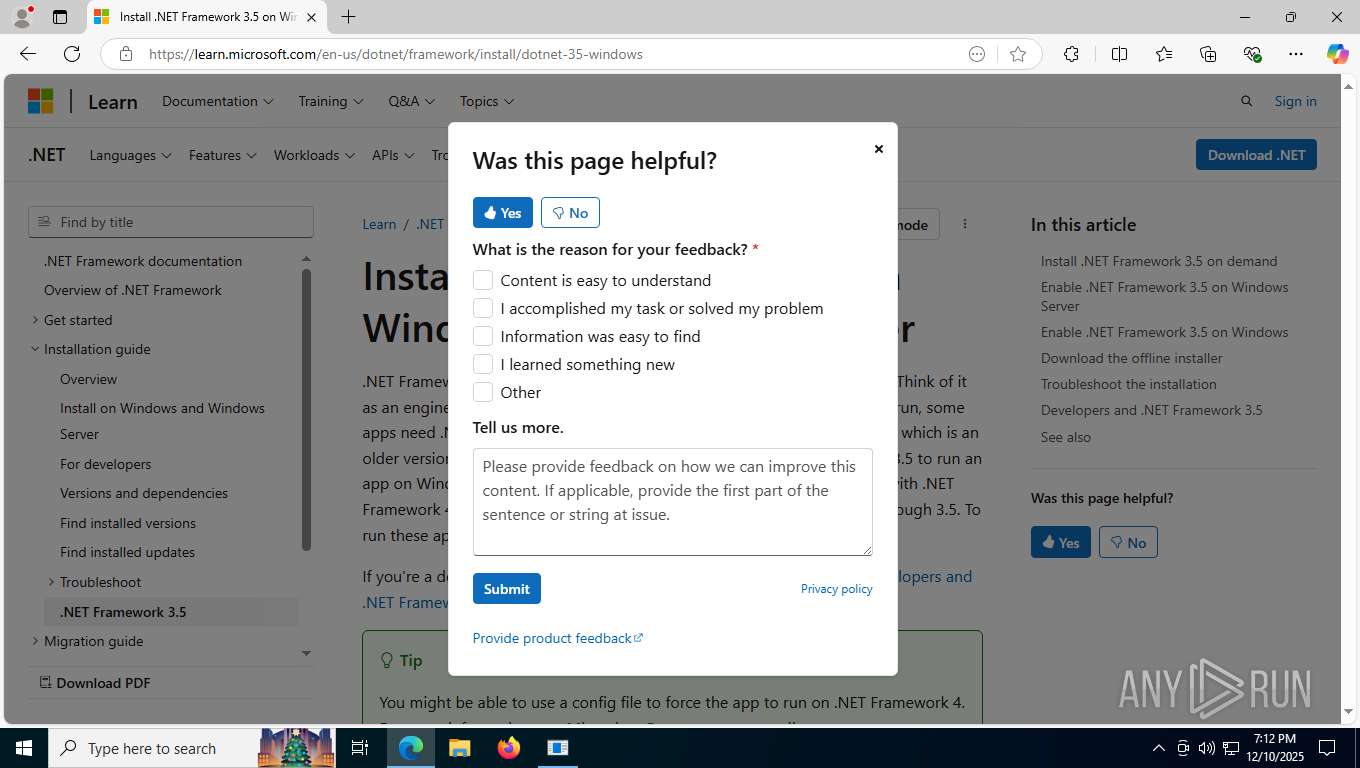This screenshot has width=1360, height=768.
Task: Click Sign in
Action: click(x=1295, y=101)
